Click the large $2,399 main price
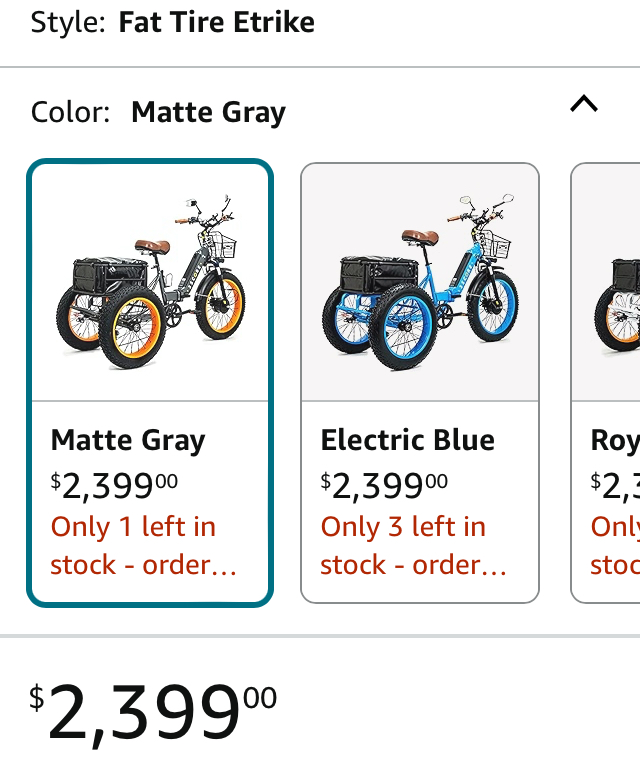The image size is (640, 759). 152,714
